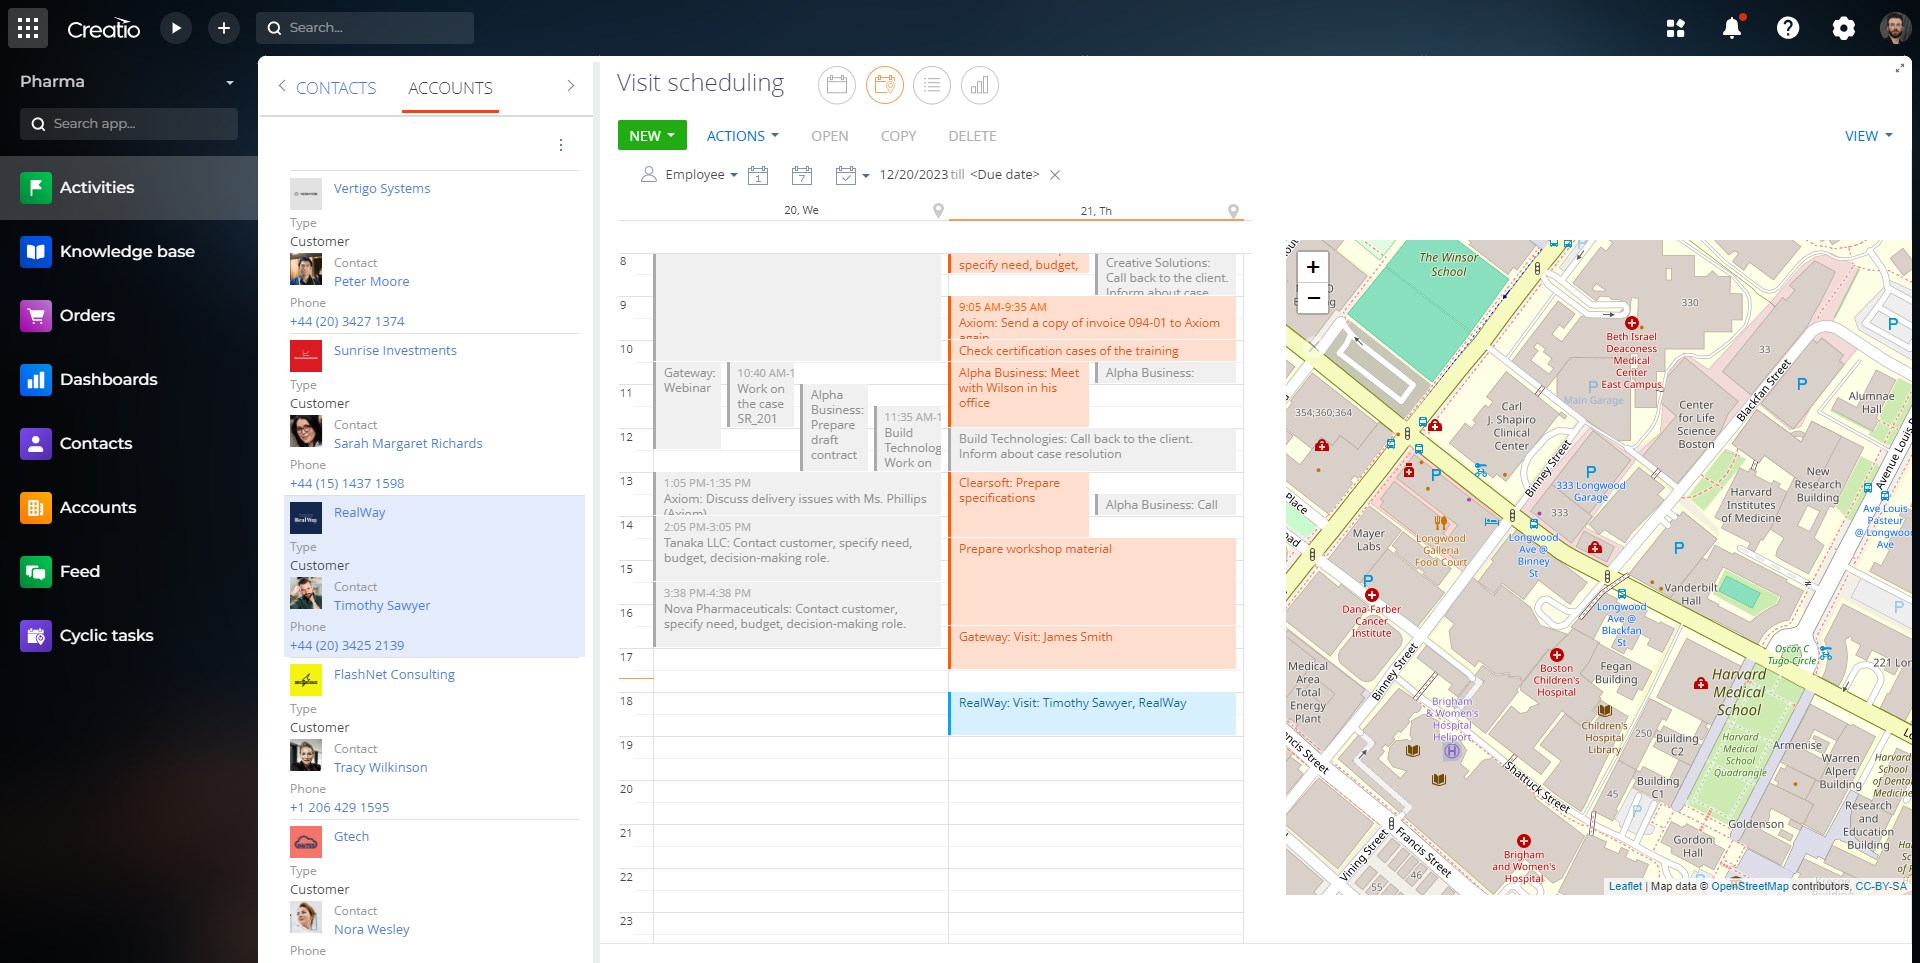The width and height of the screenshot is (1920, 963).
Task: Click the Search app field
Action: click(129, 124)
